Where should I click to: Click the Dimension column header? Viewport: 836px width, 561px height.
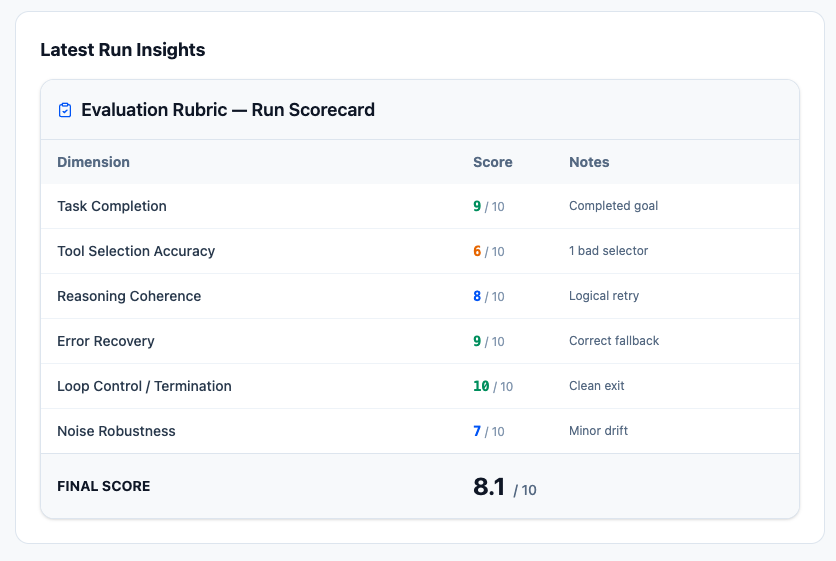[x=93, y=162]
